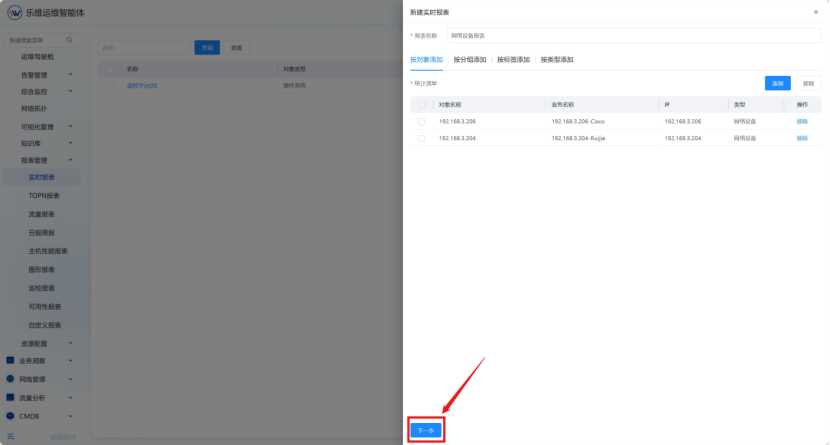
Task: Open 图形报表 in sidebar
Action: coord(42,270)
